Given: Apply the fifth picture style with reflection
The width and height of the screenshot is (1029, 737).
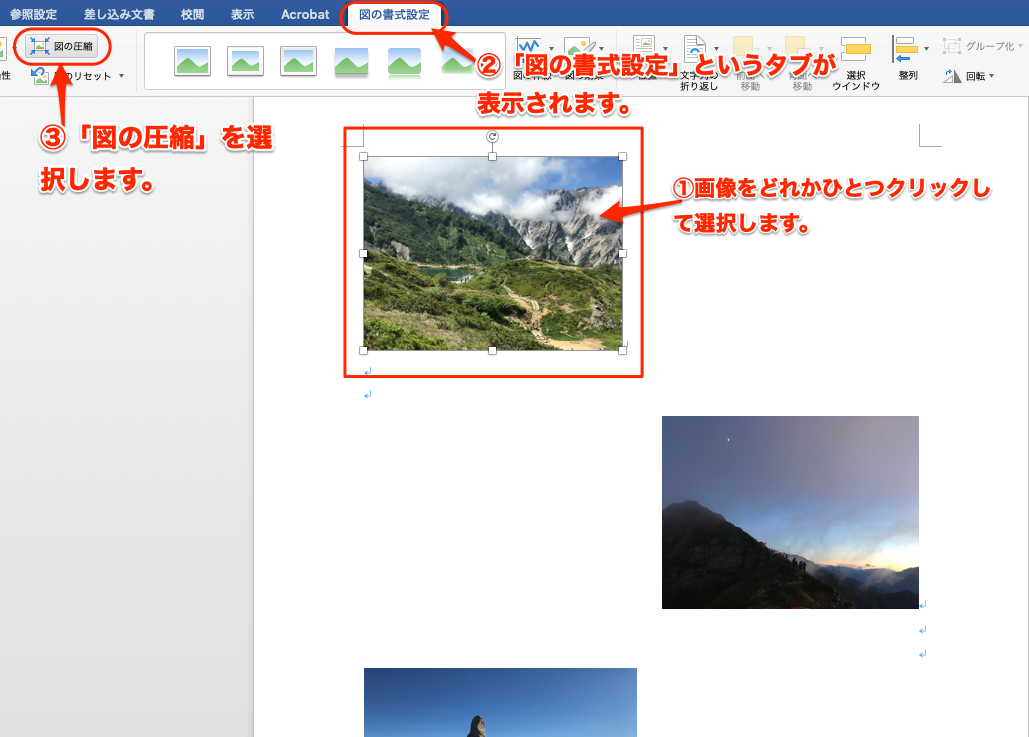Looking at the screenshot, I should tap(404, 62).
